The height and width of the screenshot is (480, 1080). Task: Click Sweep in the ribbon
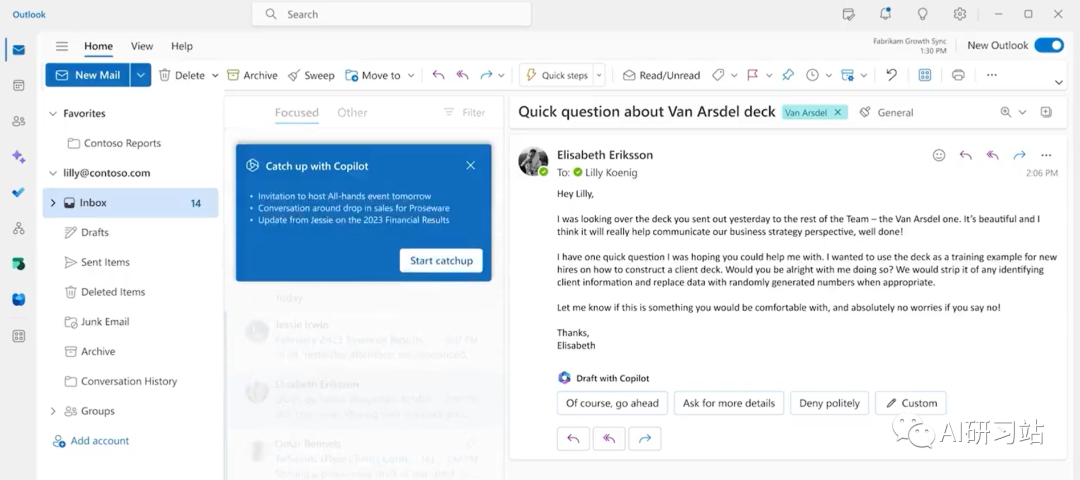311,75
